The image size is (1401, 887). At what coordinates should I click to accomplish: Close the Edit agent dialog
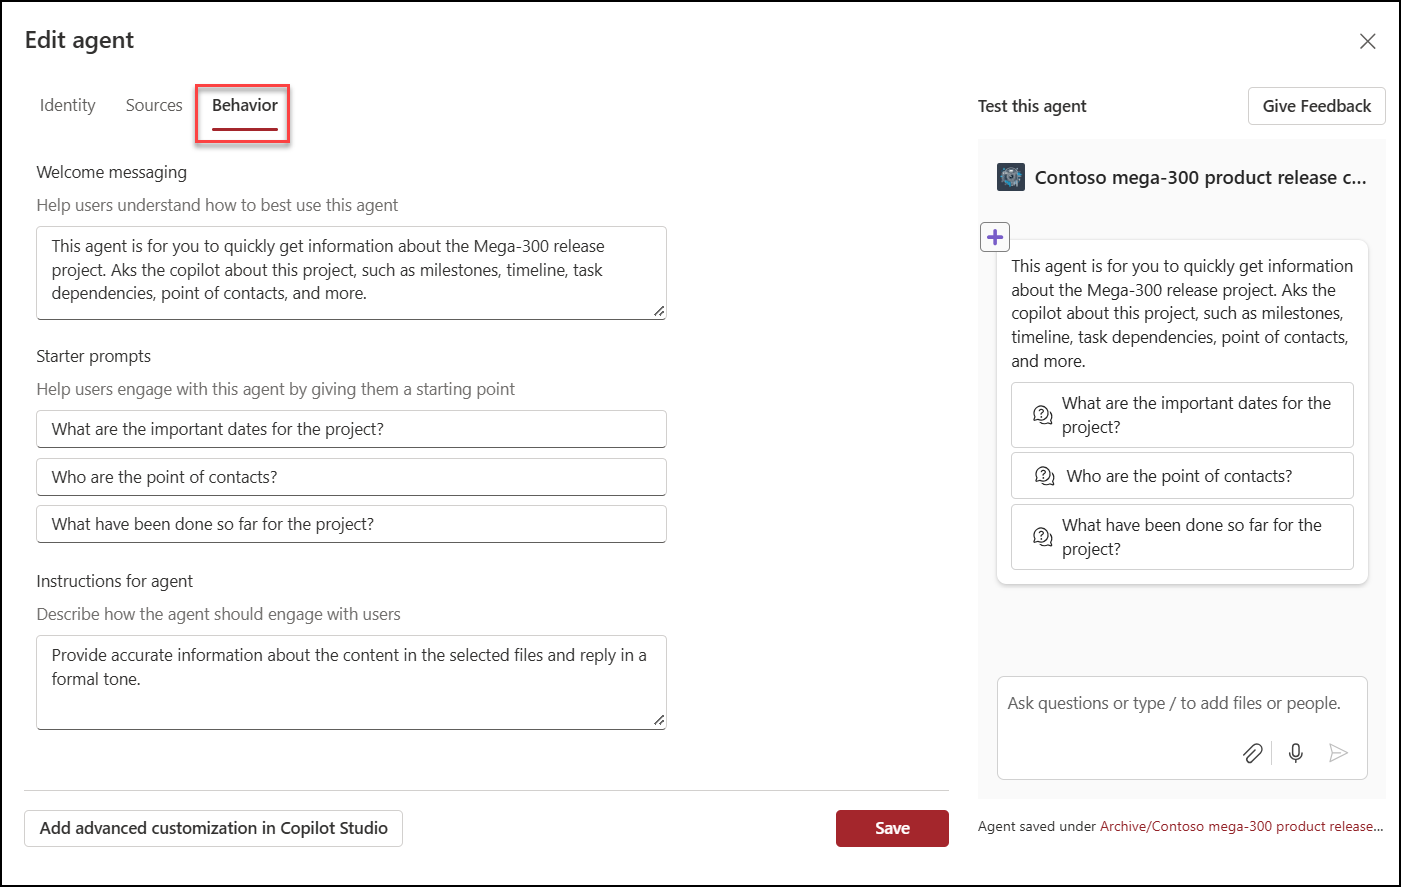1367,41
